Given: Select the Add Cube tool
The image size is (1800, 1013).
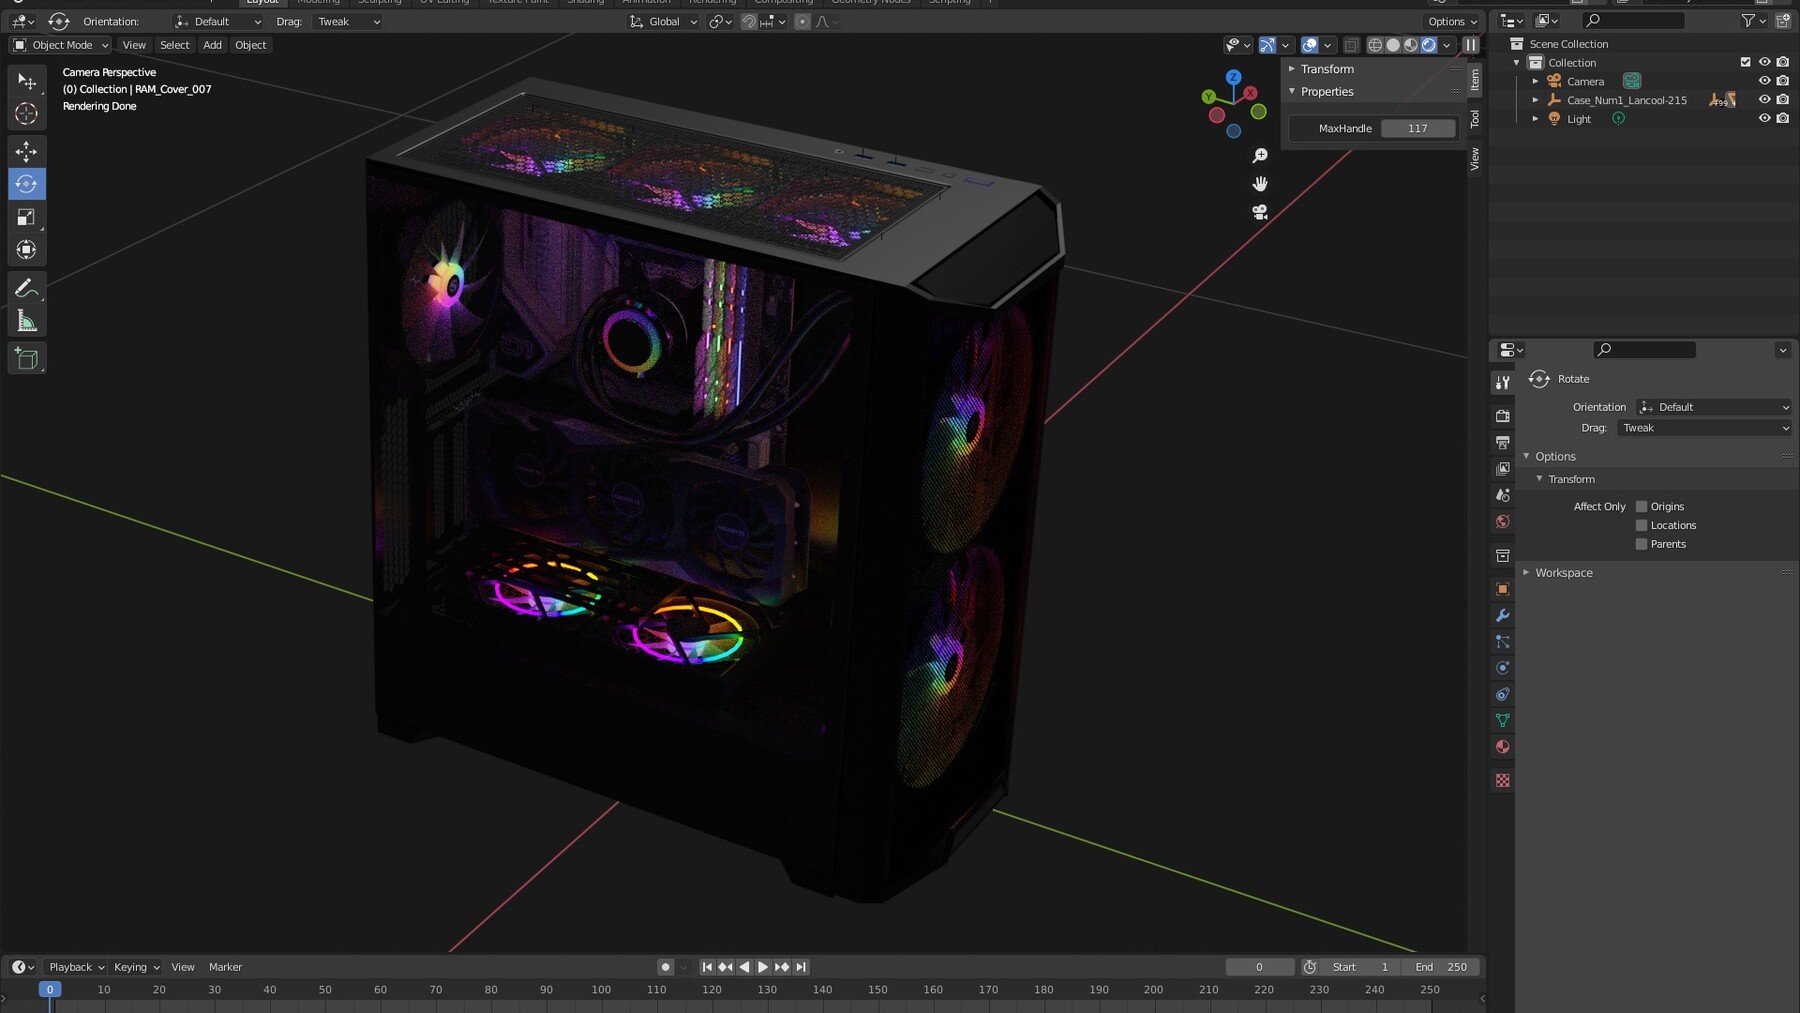Looking at the screenshot, I should [27, 359].
